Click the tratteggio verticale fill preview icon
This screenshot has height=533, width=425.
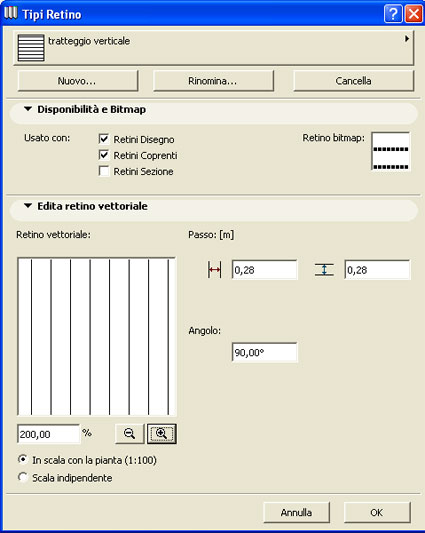pos(31,48)
